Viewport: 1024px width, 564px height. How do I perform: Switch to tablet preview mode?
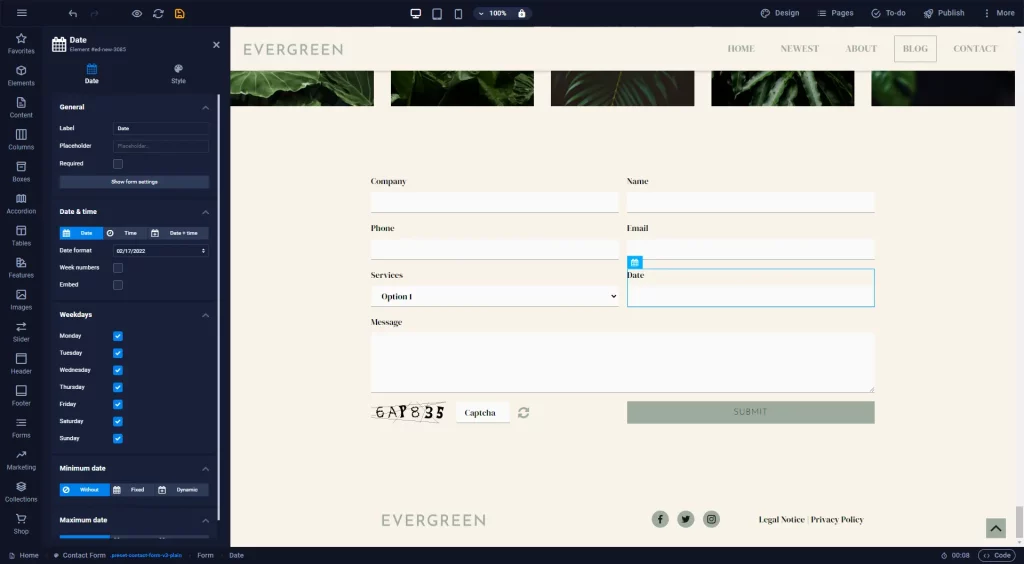pyautogui.click(x=437, y=13)
